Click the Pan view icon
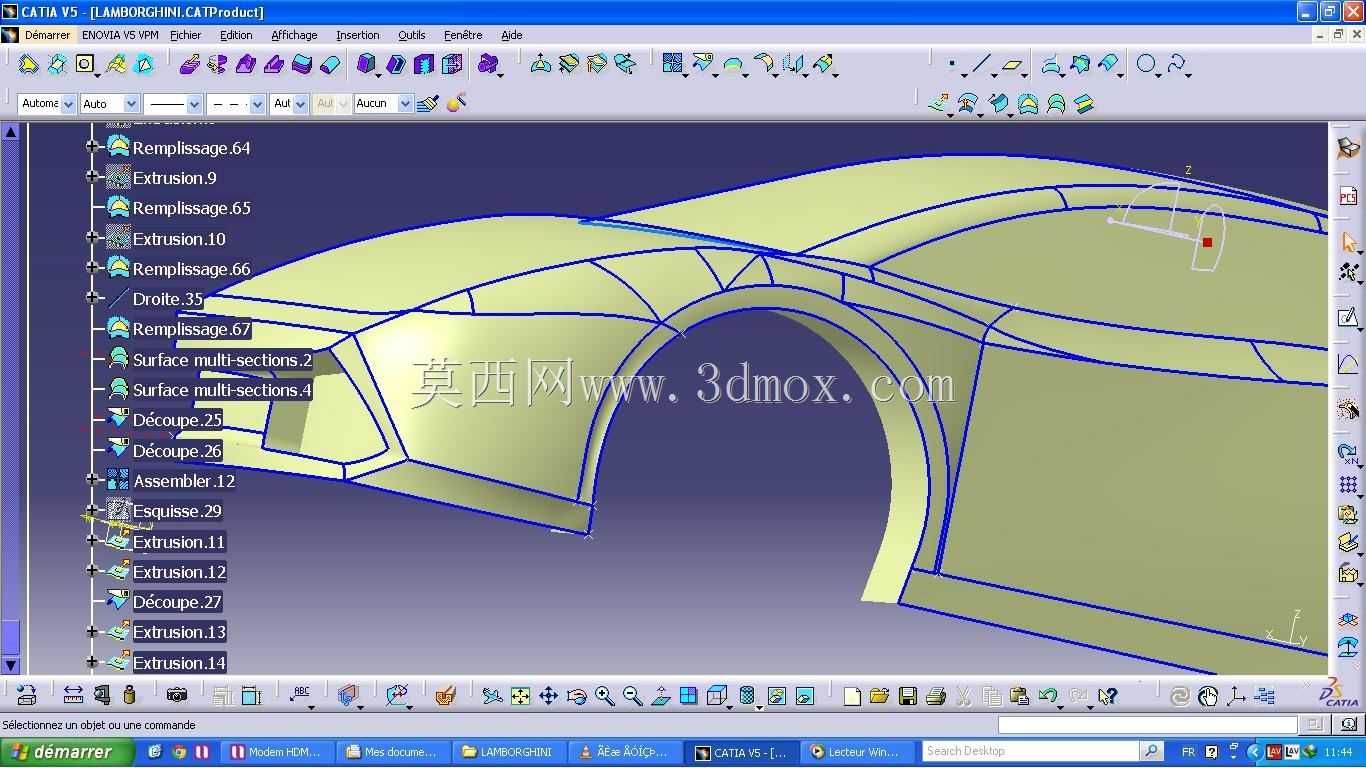This screenshot has width=1366, height=768. [x=548, y=696]
